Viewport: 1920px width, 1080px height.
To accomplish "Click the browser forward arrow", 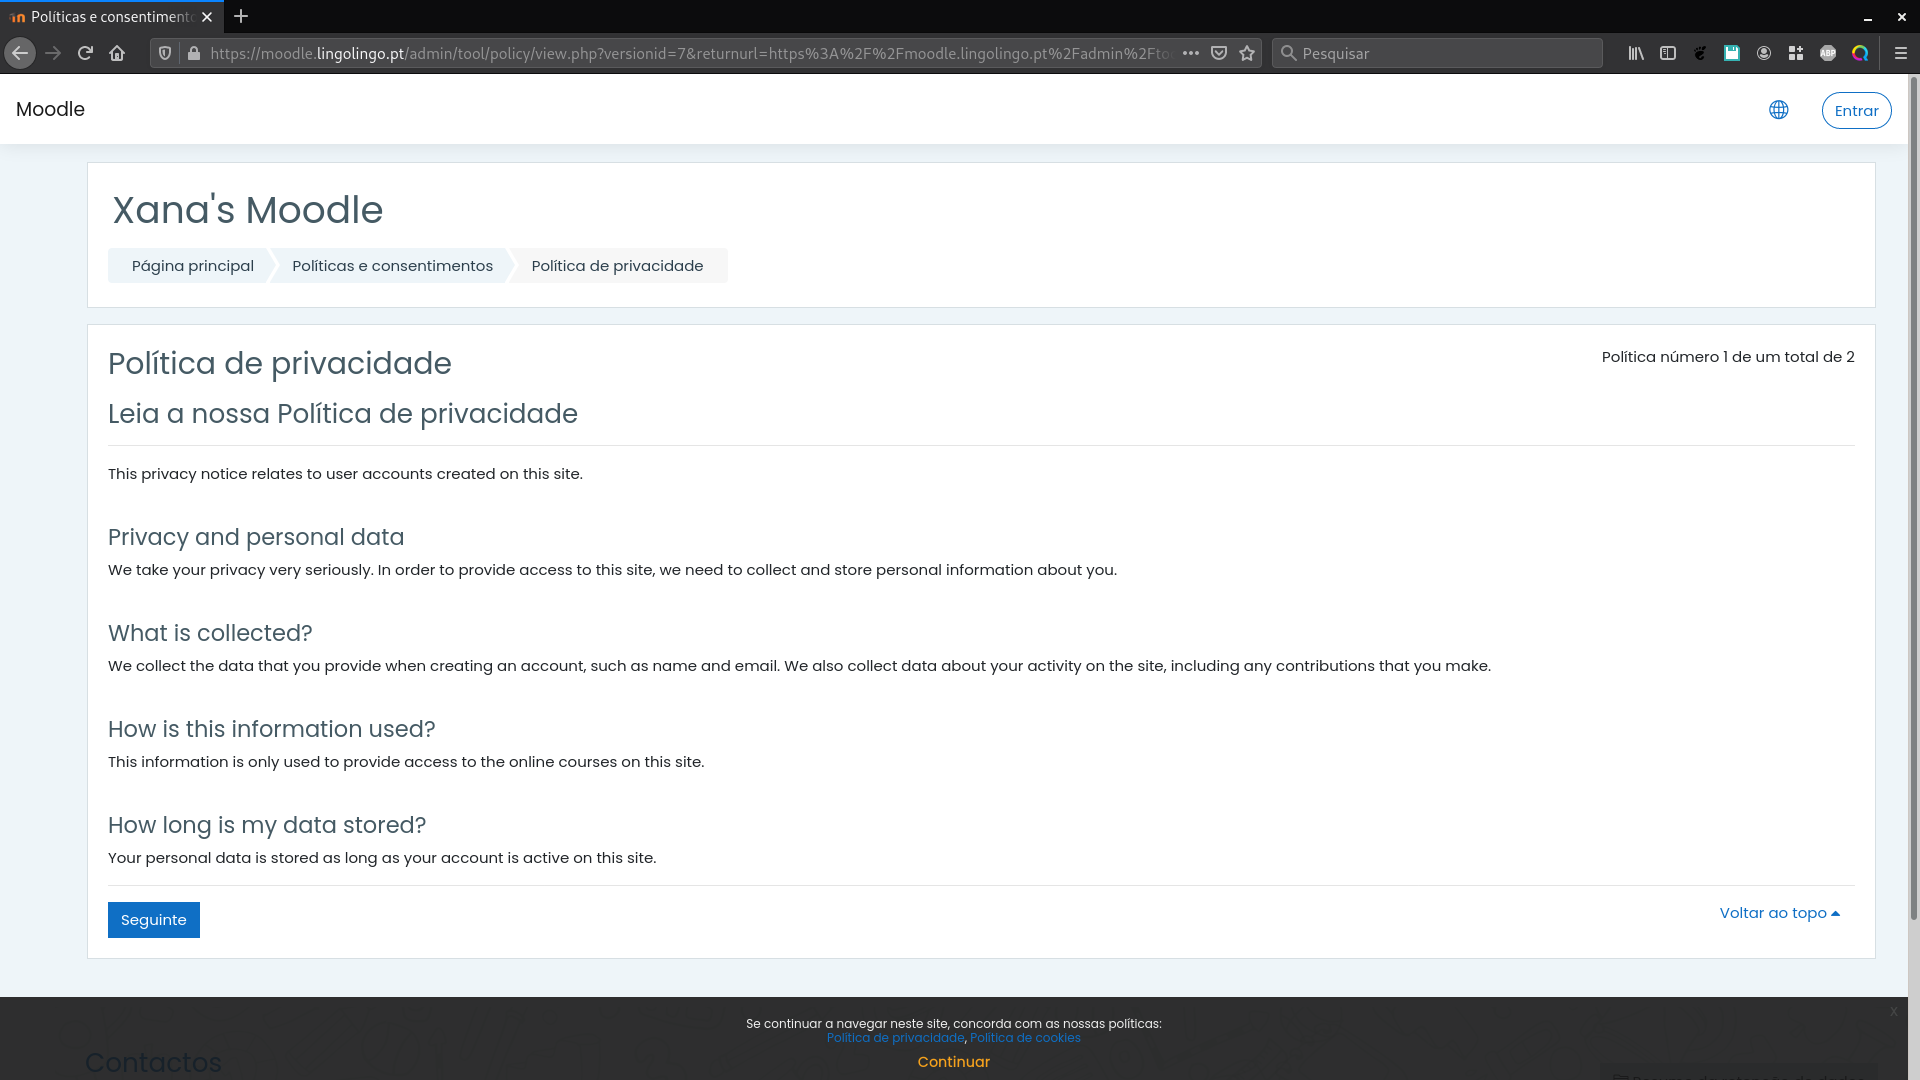I will 53,53.
